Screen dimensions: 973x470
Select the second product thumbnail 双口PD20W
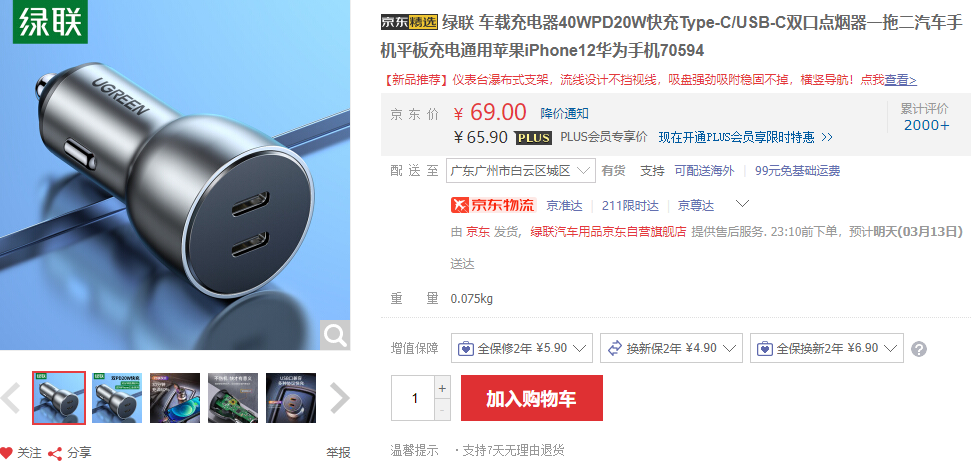117,398
